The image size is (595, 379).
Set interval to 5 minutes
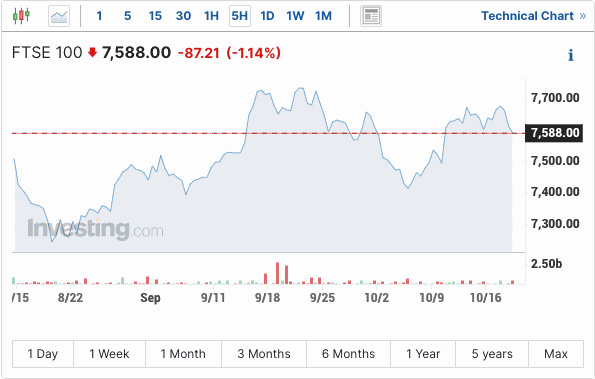click(x=128, y=16)
